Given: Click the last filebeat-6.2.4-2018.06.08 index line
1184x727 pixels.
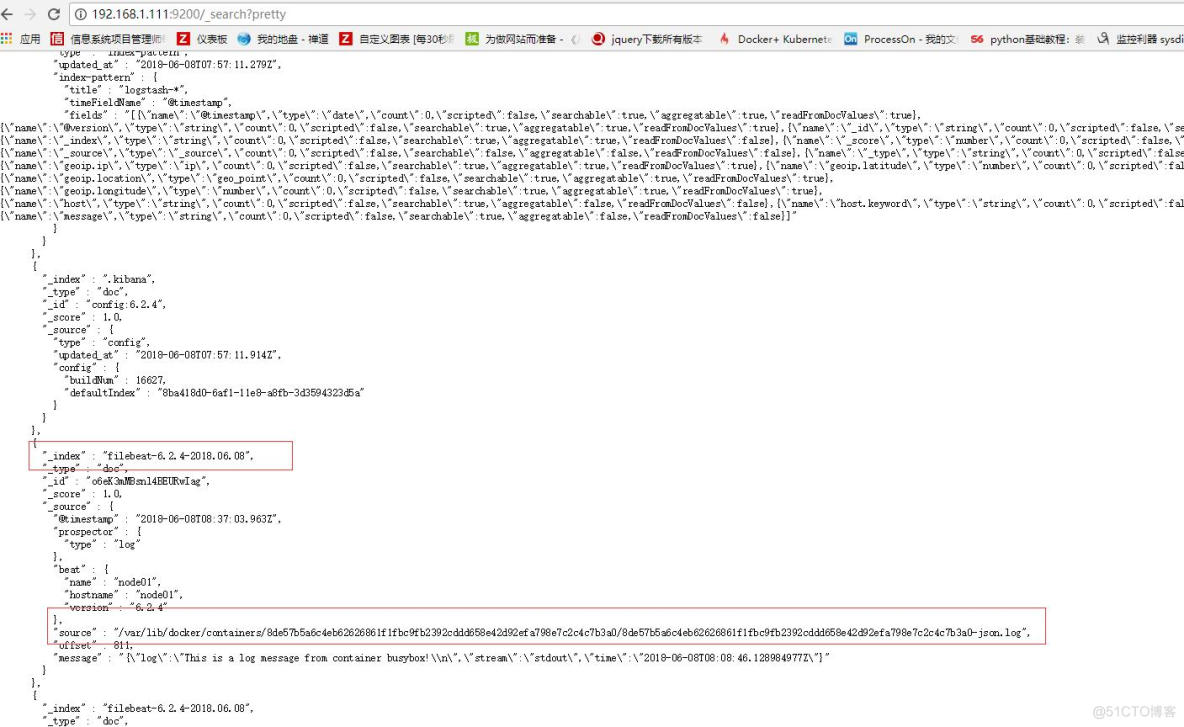Looking at the screenshot, I should pyautogui.click(x=148, y=708).
